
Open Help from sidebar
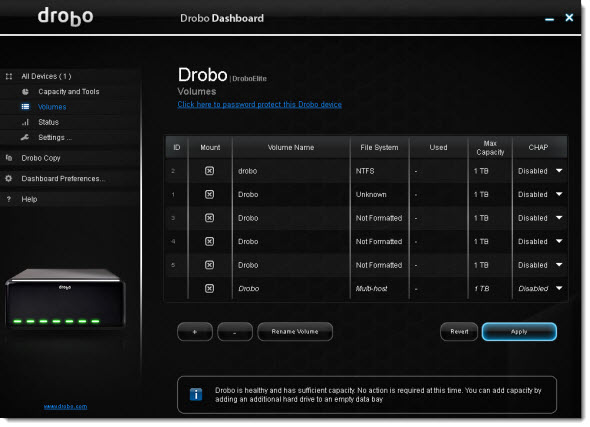coord(29,199)
